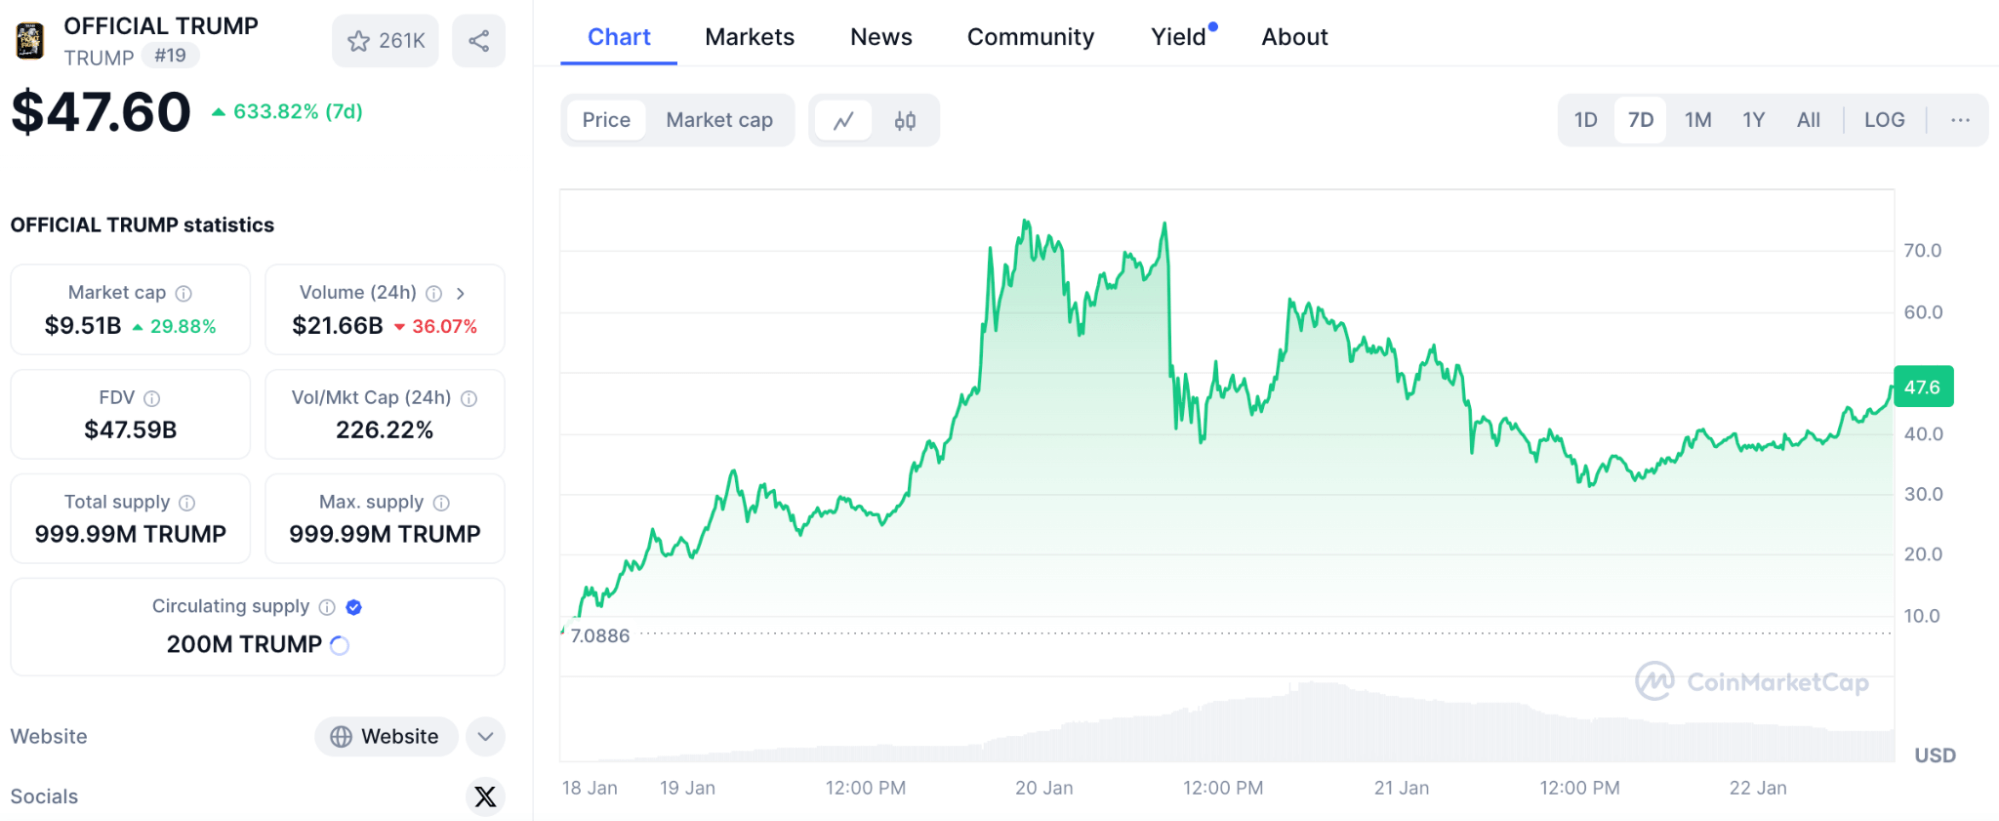
Task: Open chart more options ellipsis menu
Action: click(x=1960, y=120)
